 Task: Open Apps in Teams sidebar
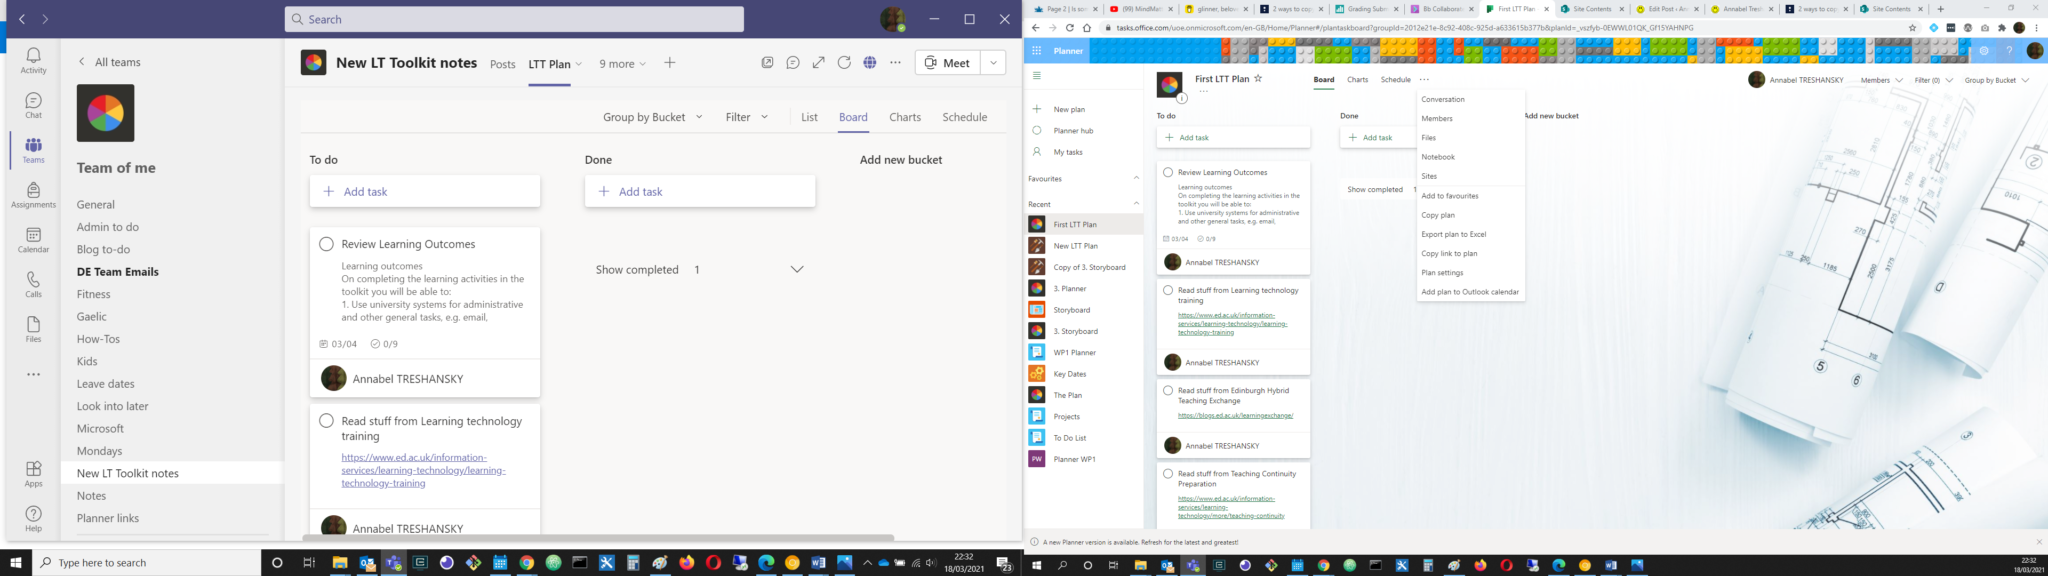point(33,474)
